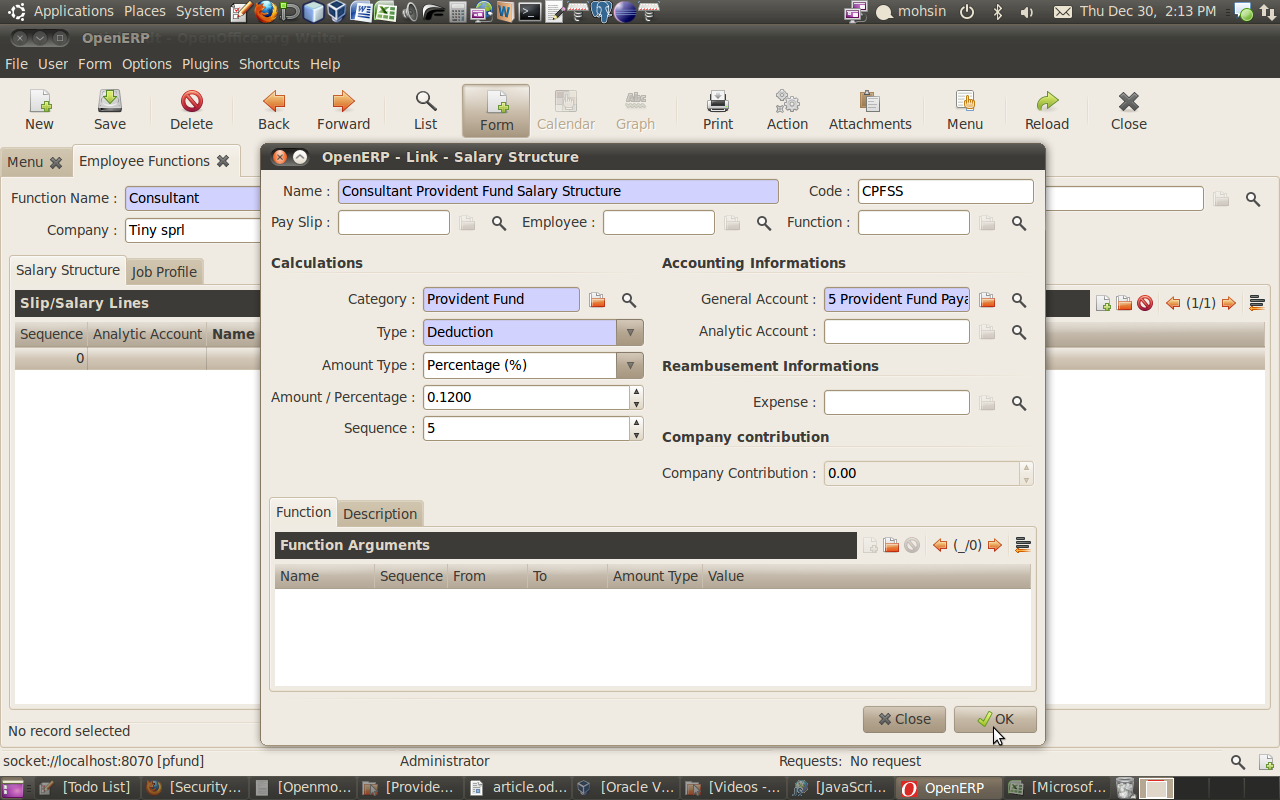1280x800 pixels.
Task: Open the Help menu
Action: pyautogui.click(x=325, y=63)
